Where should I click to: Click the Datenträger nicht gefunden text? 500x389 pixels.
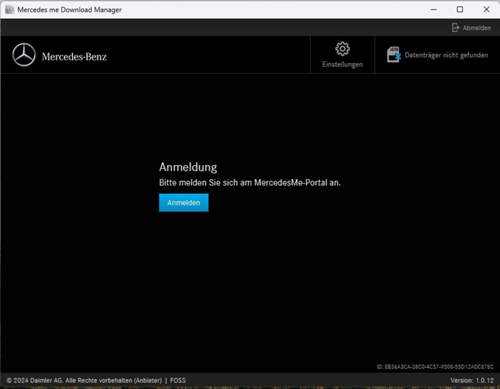click(x=446, y=55)
